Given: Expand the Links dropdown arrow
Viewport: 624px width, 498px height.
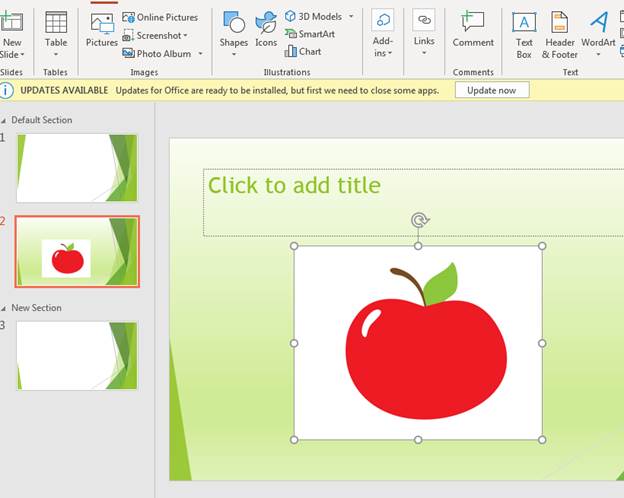Looking at the screenshot, I should point(424,53).
